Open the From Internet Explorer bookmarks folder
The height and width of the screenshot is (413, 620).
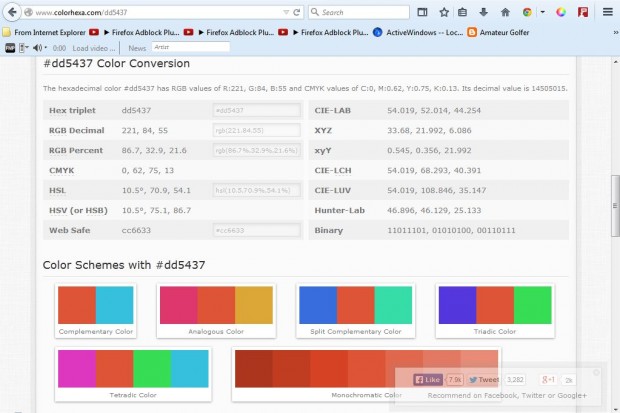tap(44, 32)
